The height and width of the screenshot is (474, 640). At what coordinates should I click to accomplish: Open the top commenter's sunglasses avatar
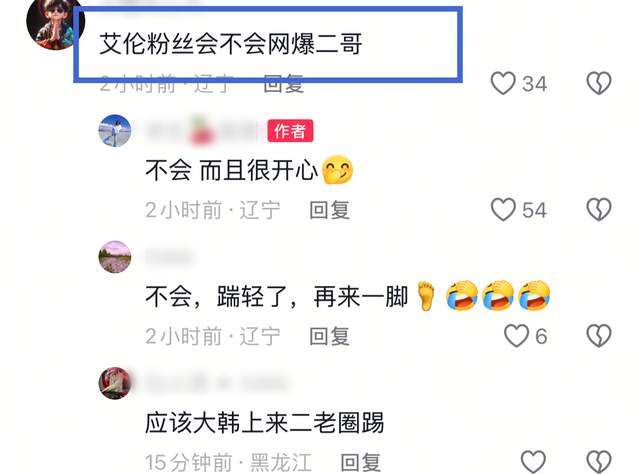pos(55,22)
